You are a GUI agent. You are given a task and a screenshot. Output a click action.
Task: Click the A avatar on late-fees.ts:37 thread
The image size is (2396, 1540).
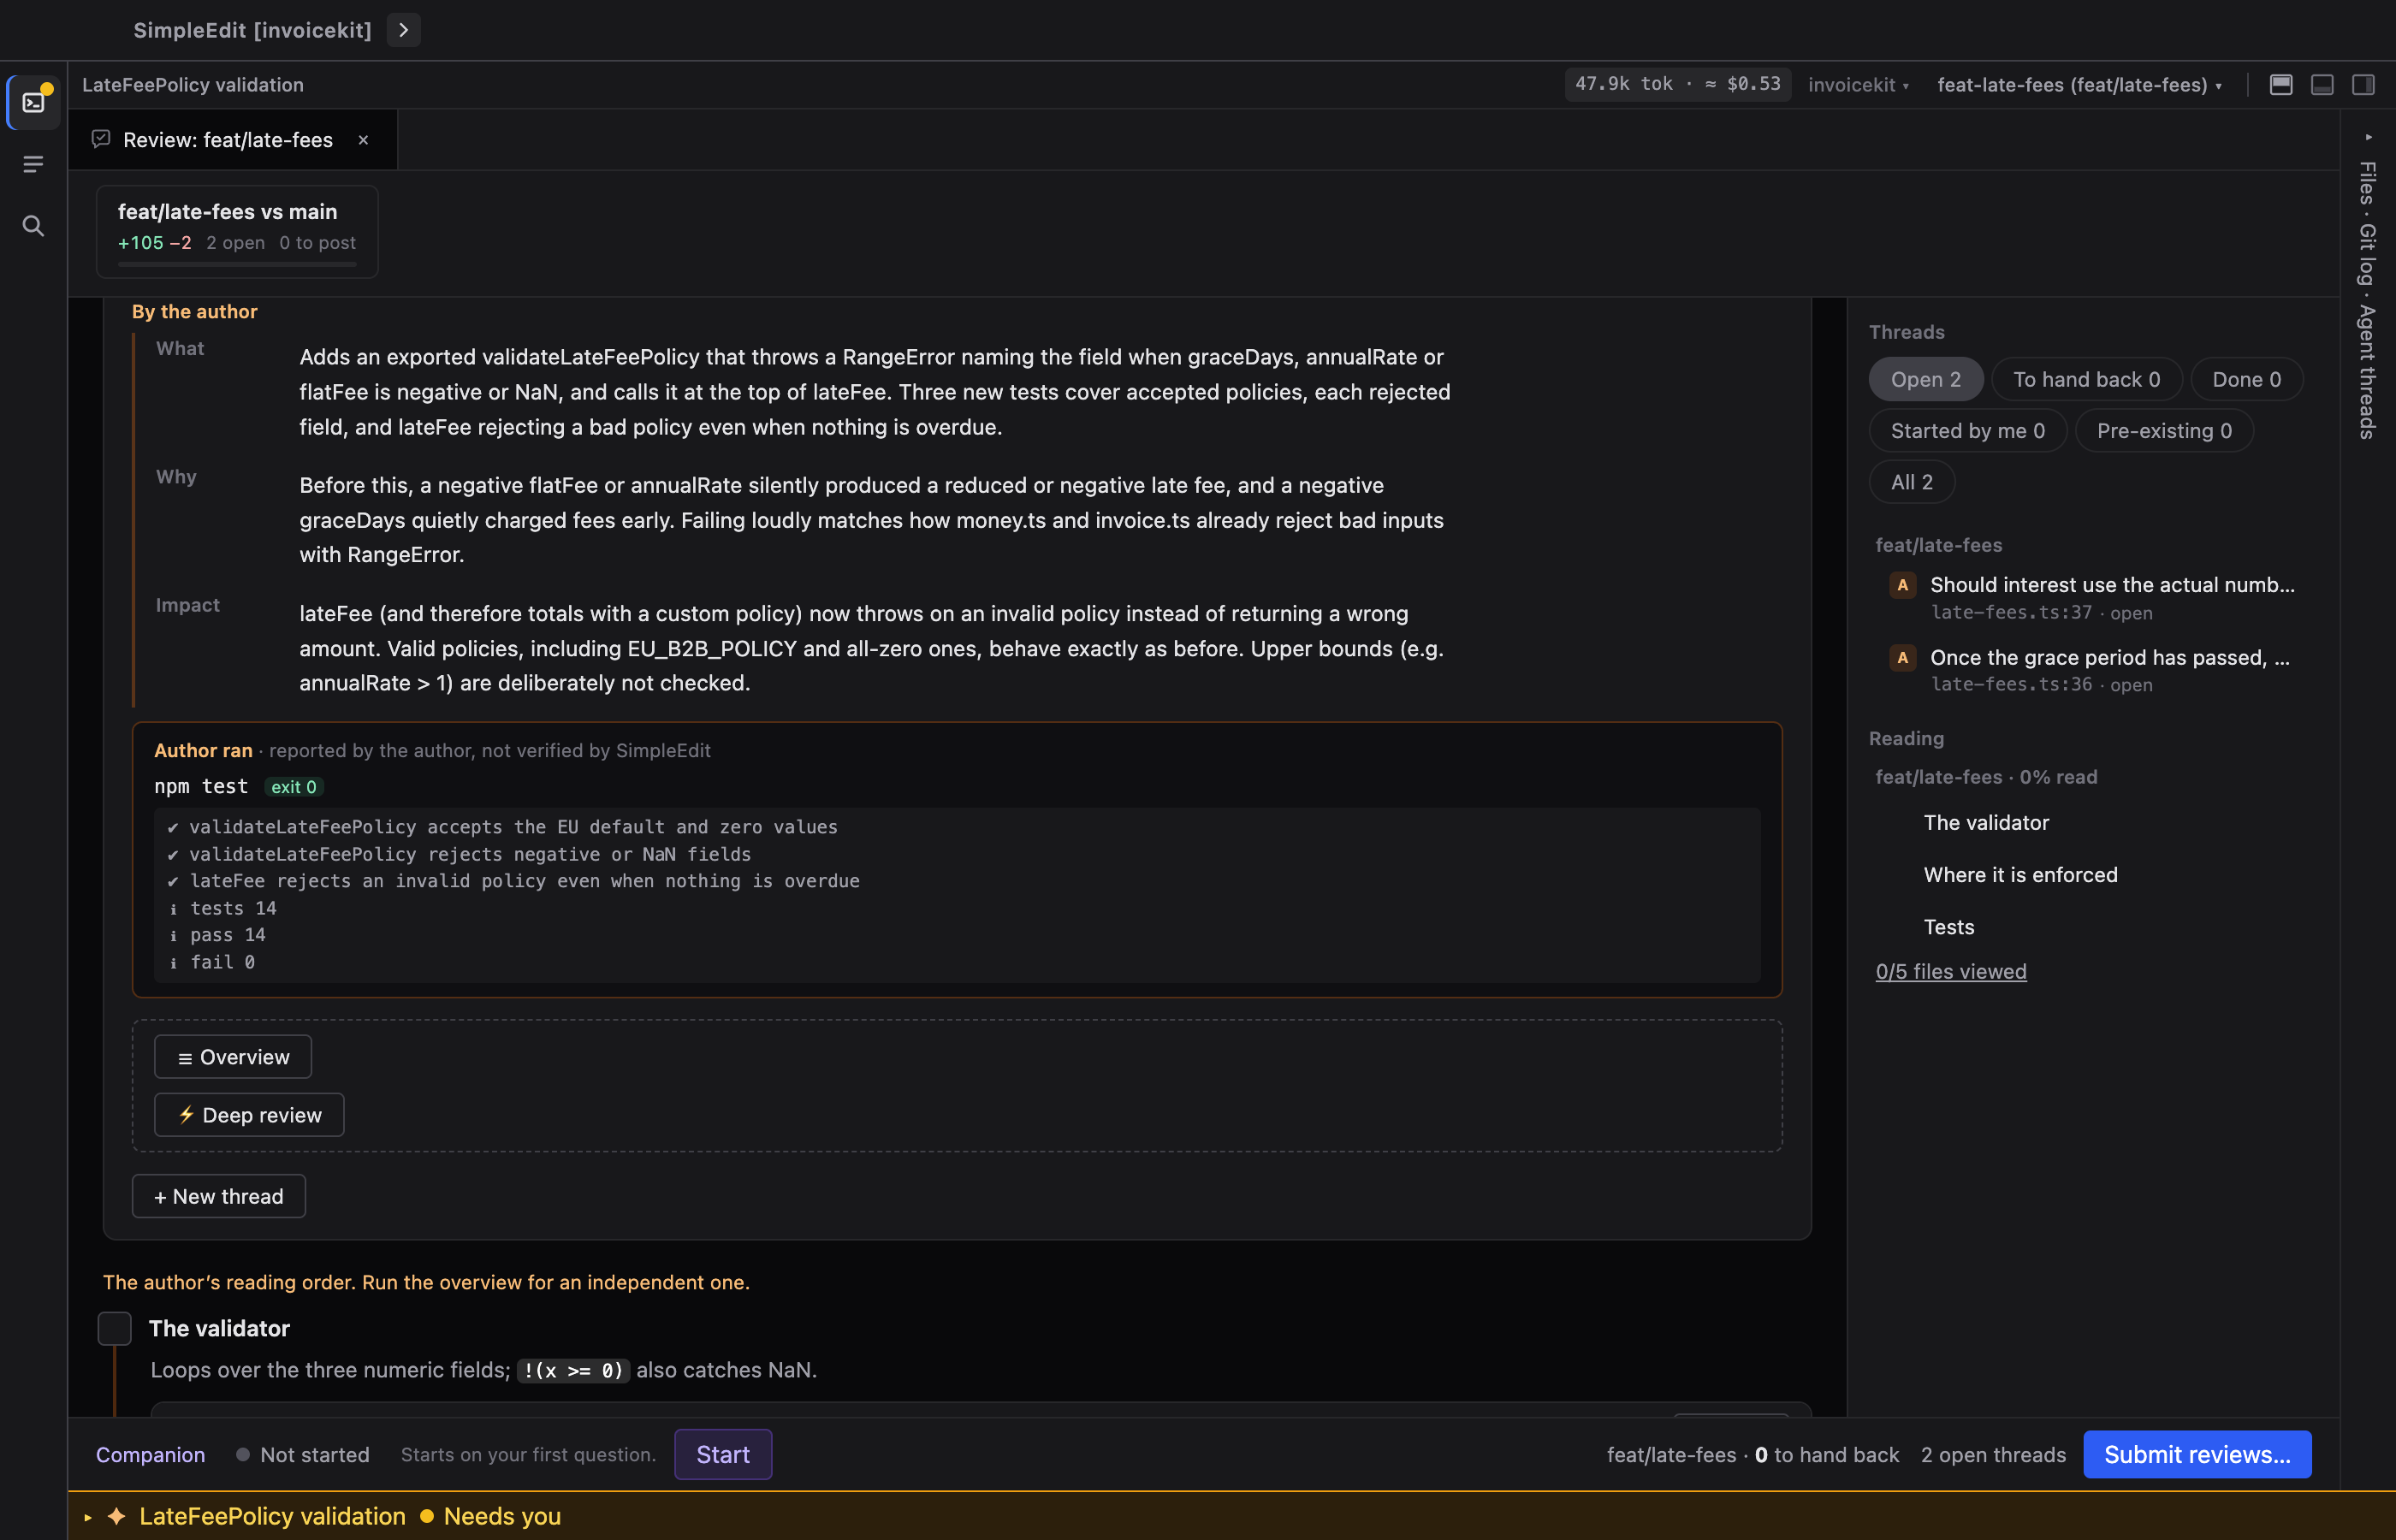click(x=1902, y=585)
